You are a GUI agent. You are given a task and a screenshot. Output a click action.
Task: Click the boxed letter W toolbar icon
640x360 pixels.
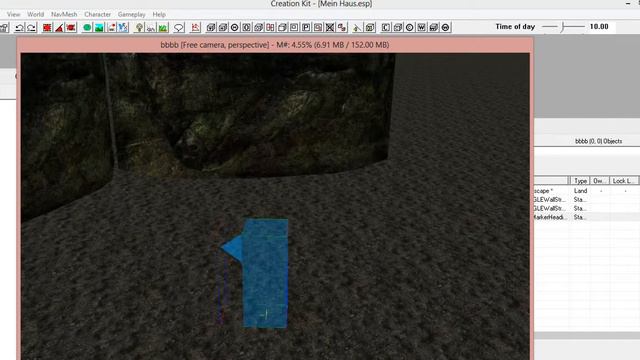tap(422, 28)
